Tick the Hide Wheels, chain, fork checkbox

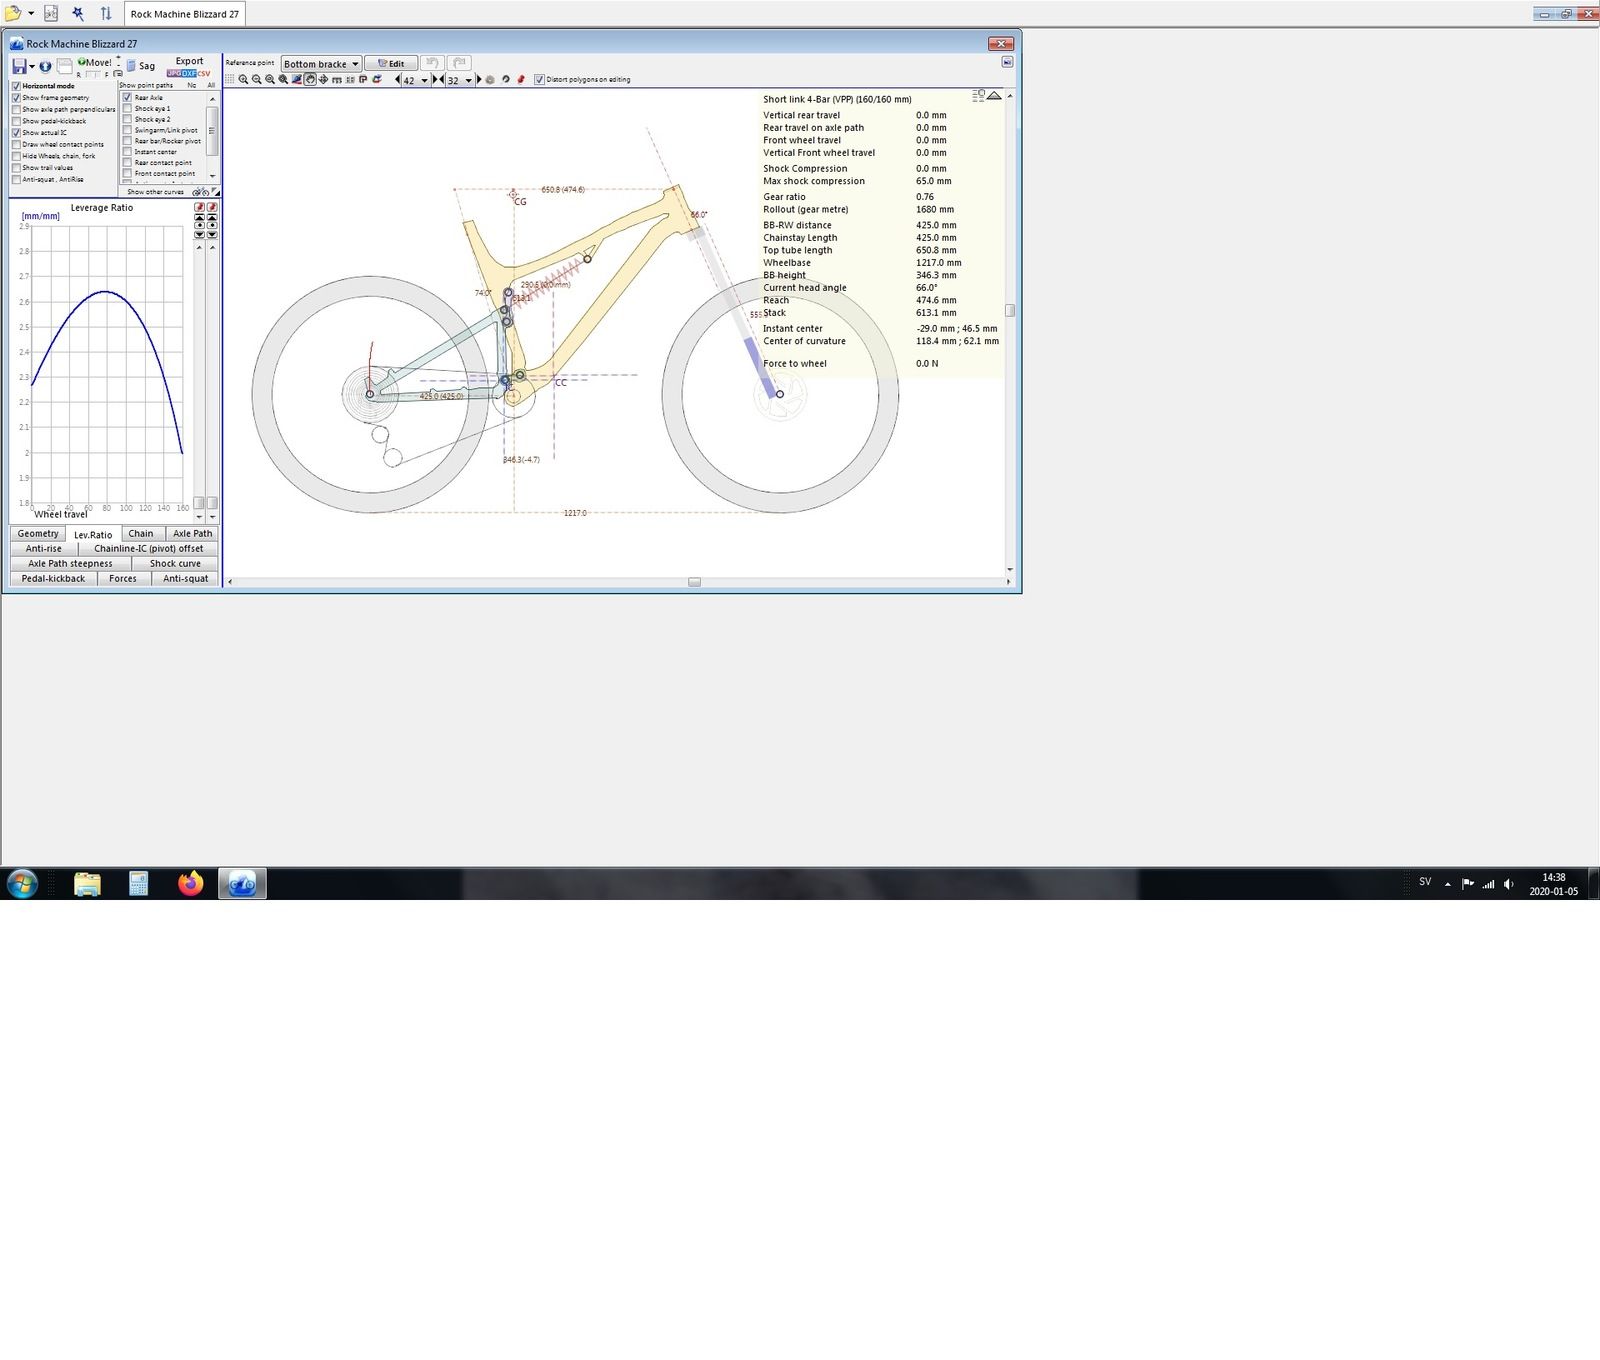[x=16, y=156]
